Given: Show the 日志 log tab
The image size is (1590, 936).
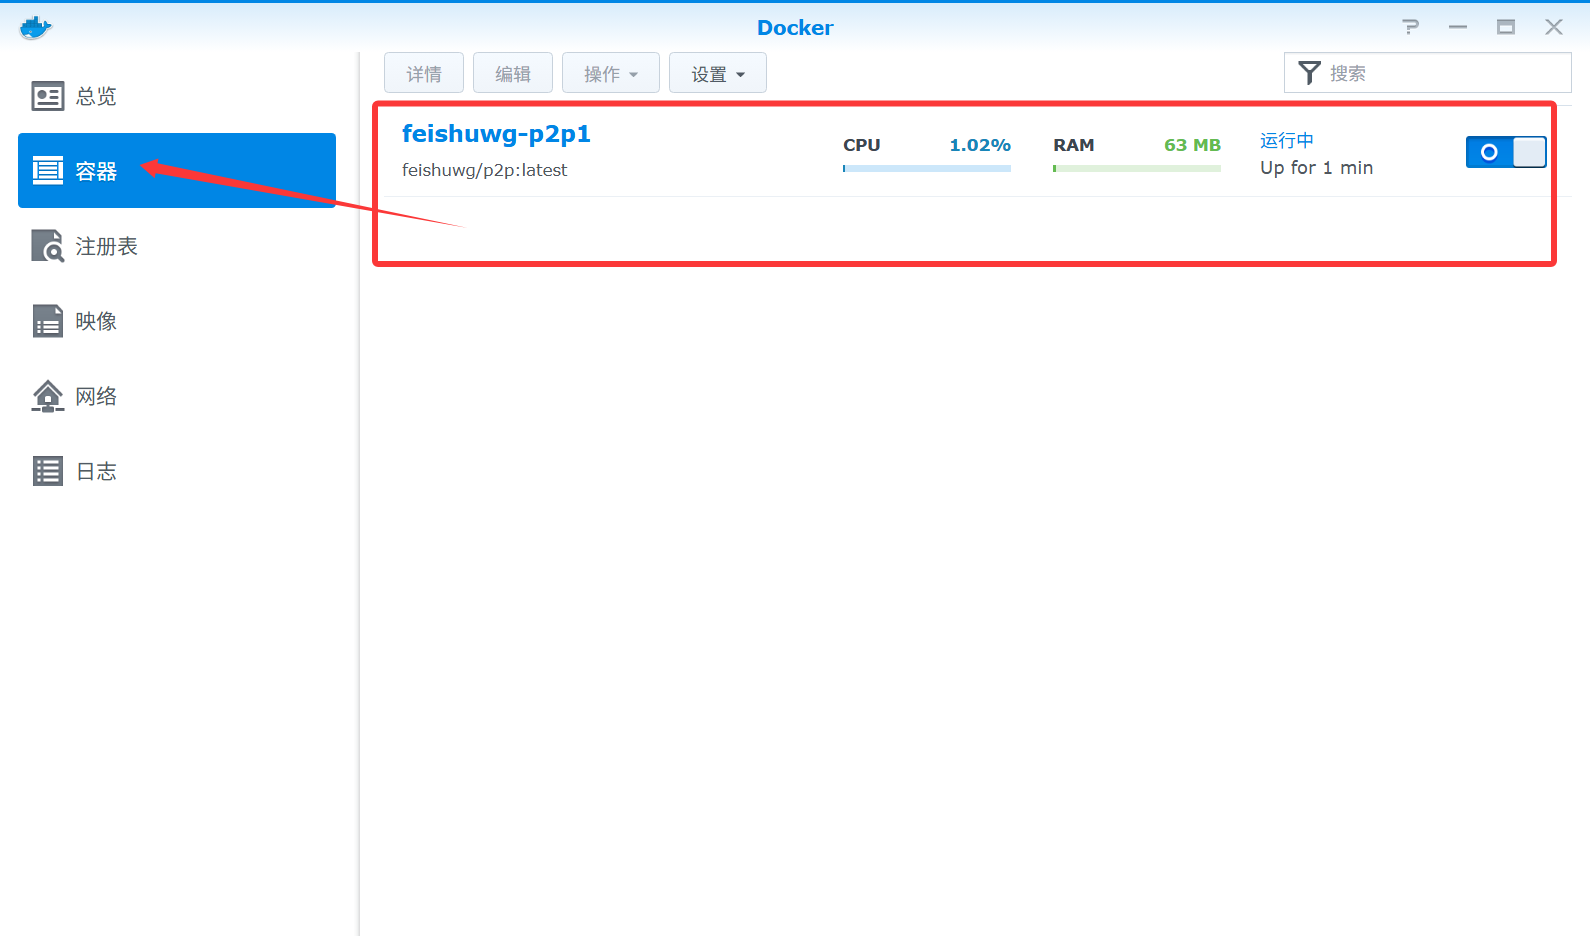Looking at the screenshot, I should (x=177, y=471).
